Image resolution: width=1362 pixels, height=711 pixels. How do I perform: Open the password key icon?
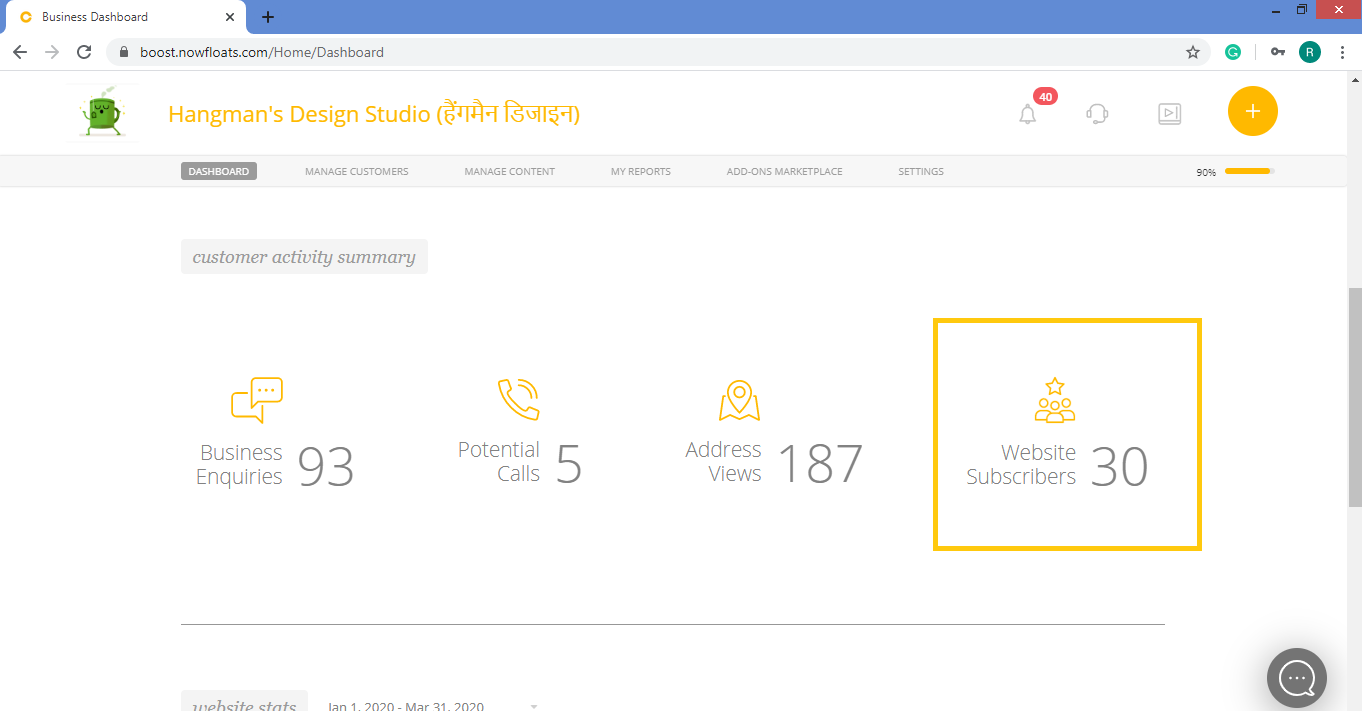(1277, 52)
